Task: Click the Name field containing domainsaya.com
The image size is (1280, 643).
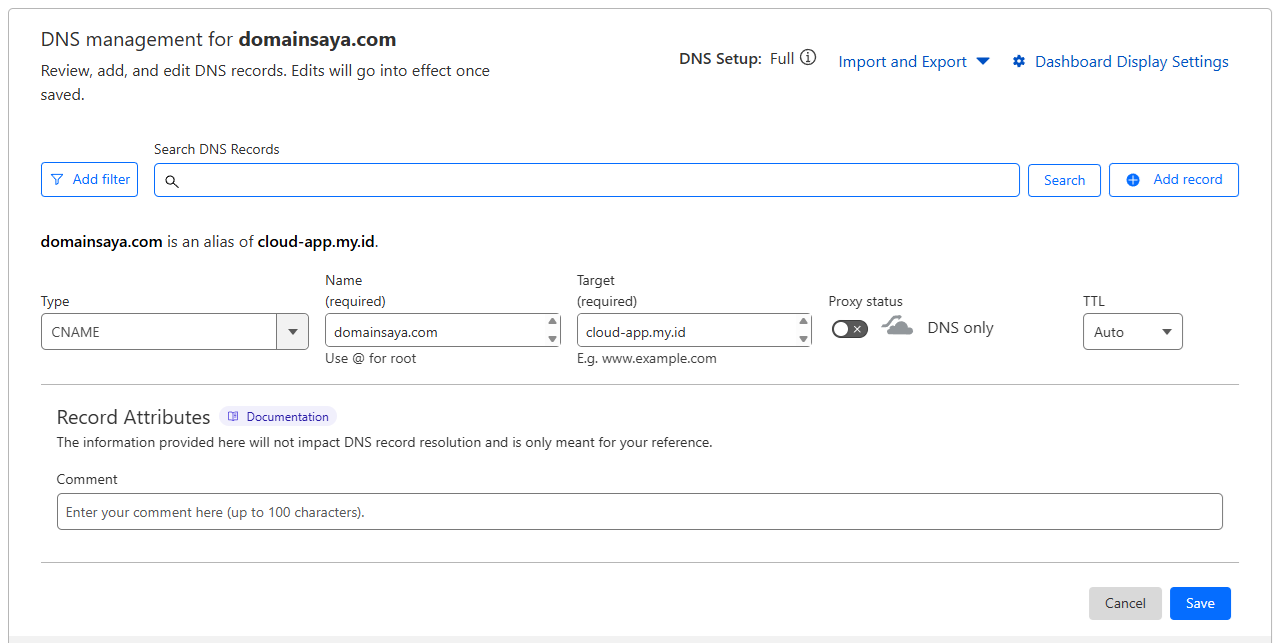Action: click(x=435, y=332)
